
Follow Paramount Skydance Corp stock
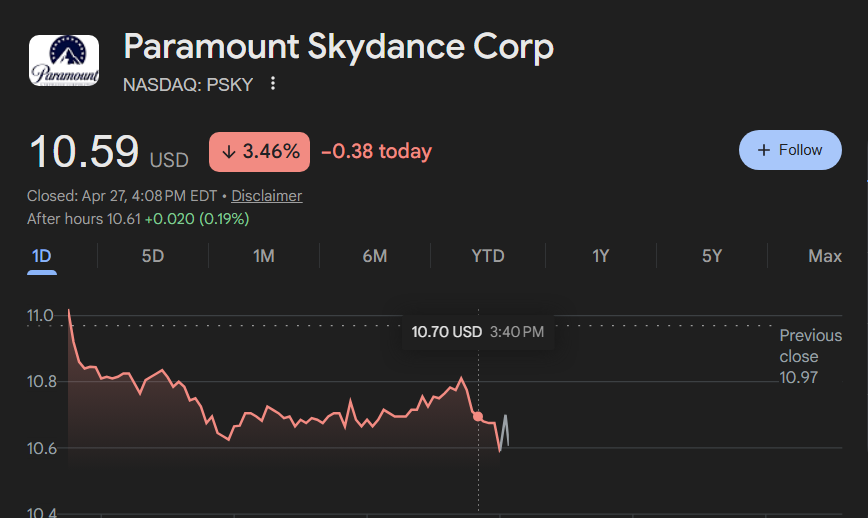790,150
